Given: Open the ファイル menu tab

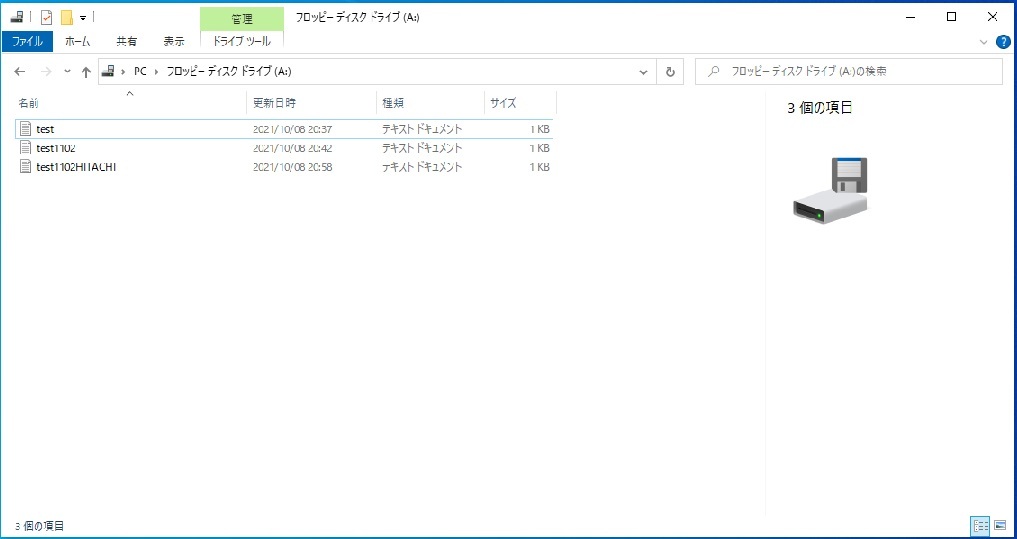Looking at the screenshot, I should click(x=27, y=41).
